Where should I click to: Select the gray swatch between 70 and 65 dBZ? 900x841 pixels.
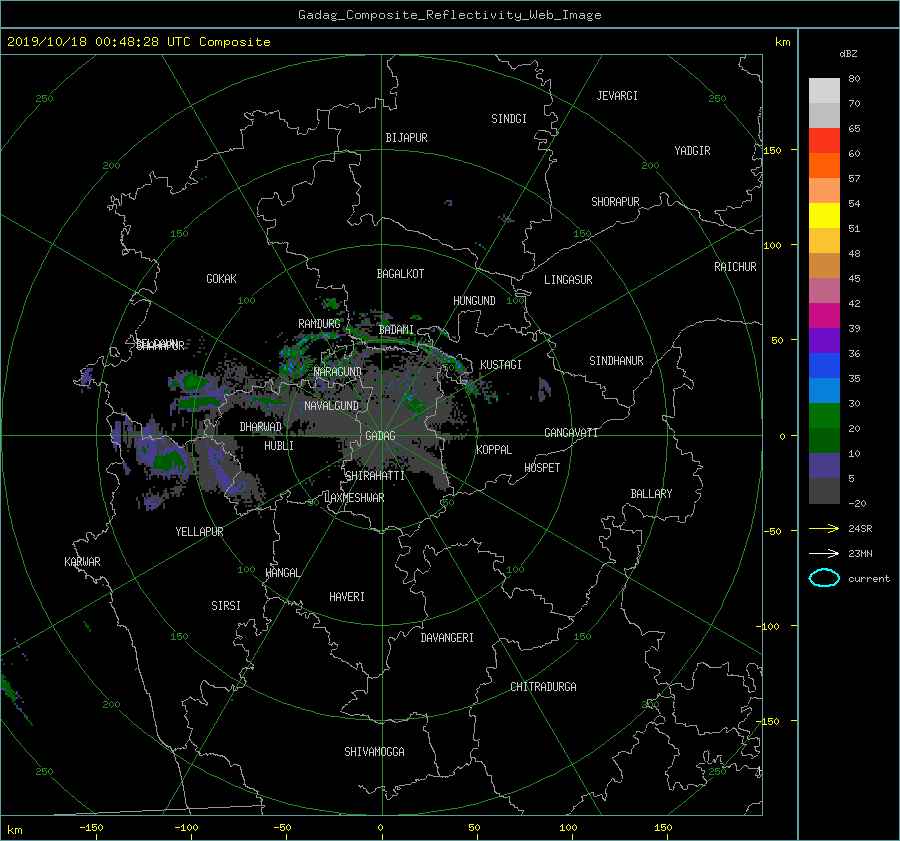point(824,115)
